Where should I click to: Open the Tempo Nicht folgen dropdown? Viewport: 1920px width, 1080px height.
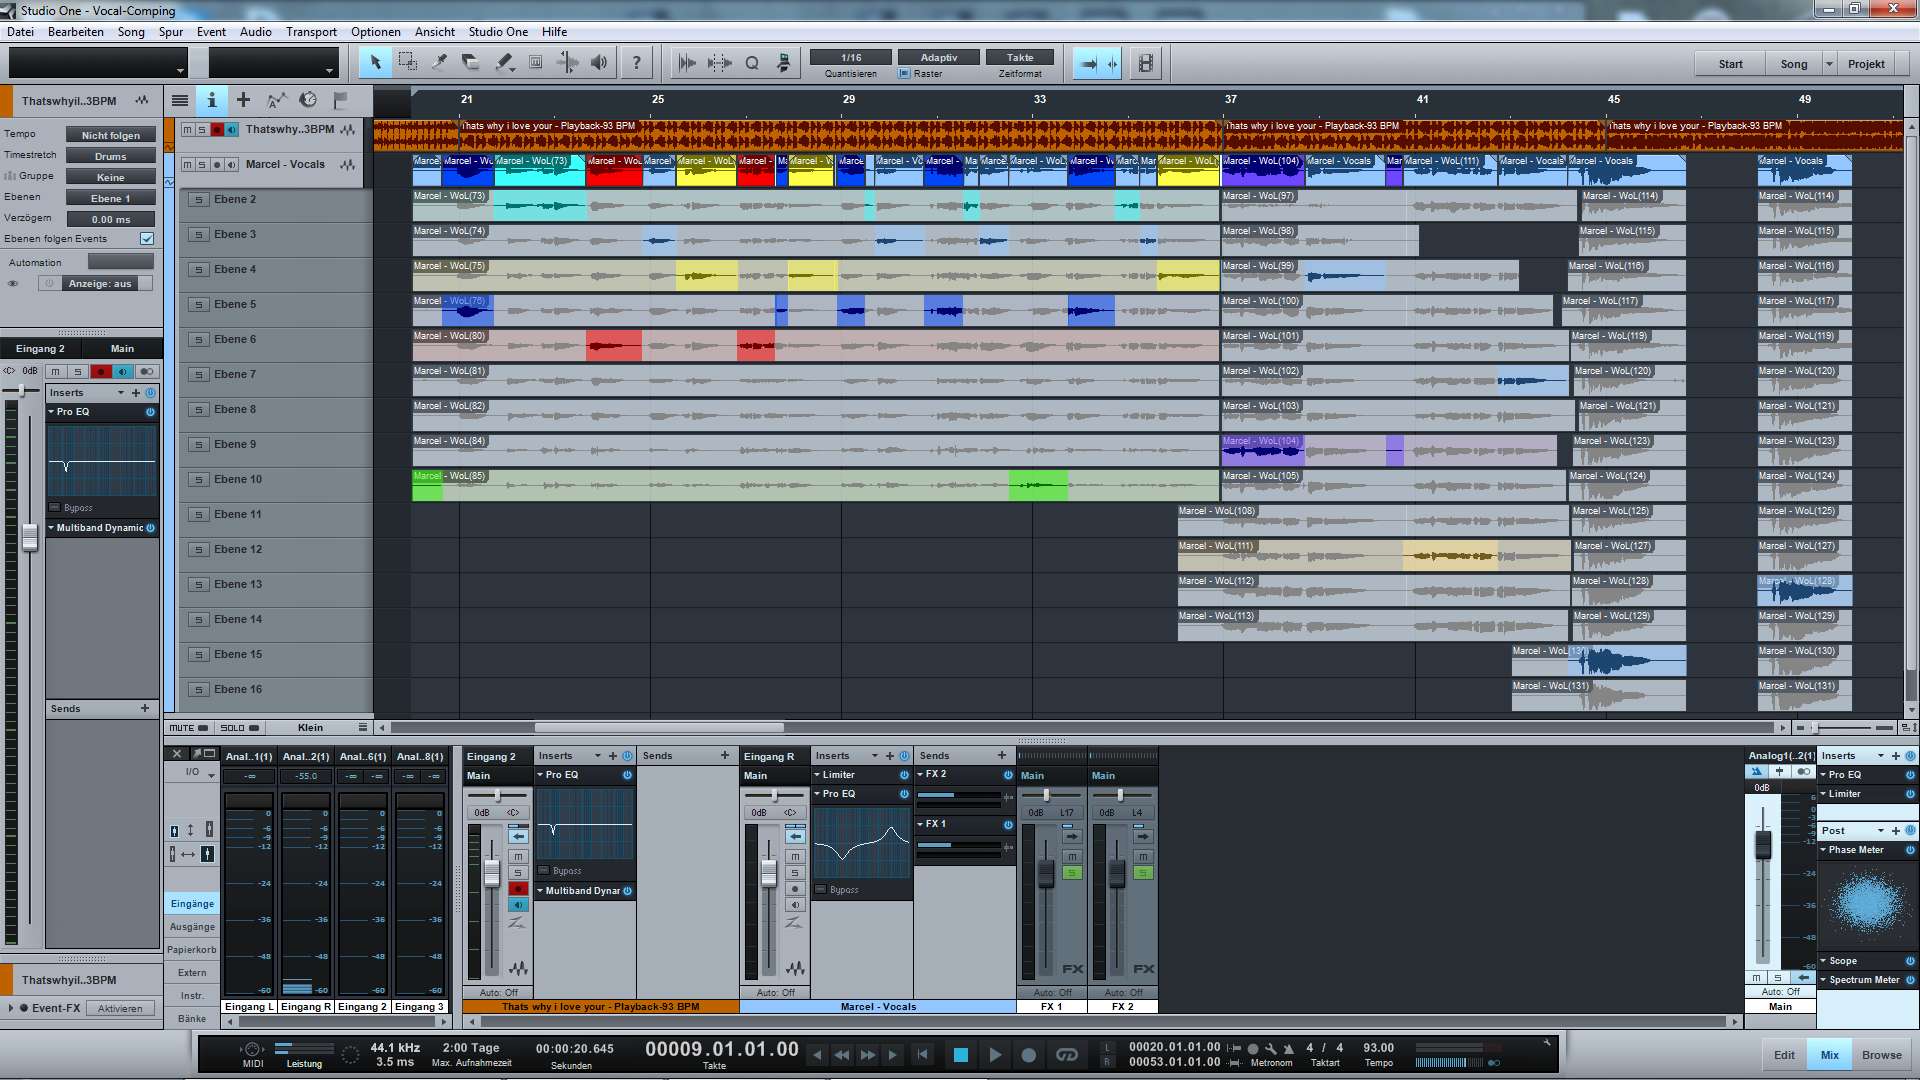tap(110, 135)
